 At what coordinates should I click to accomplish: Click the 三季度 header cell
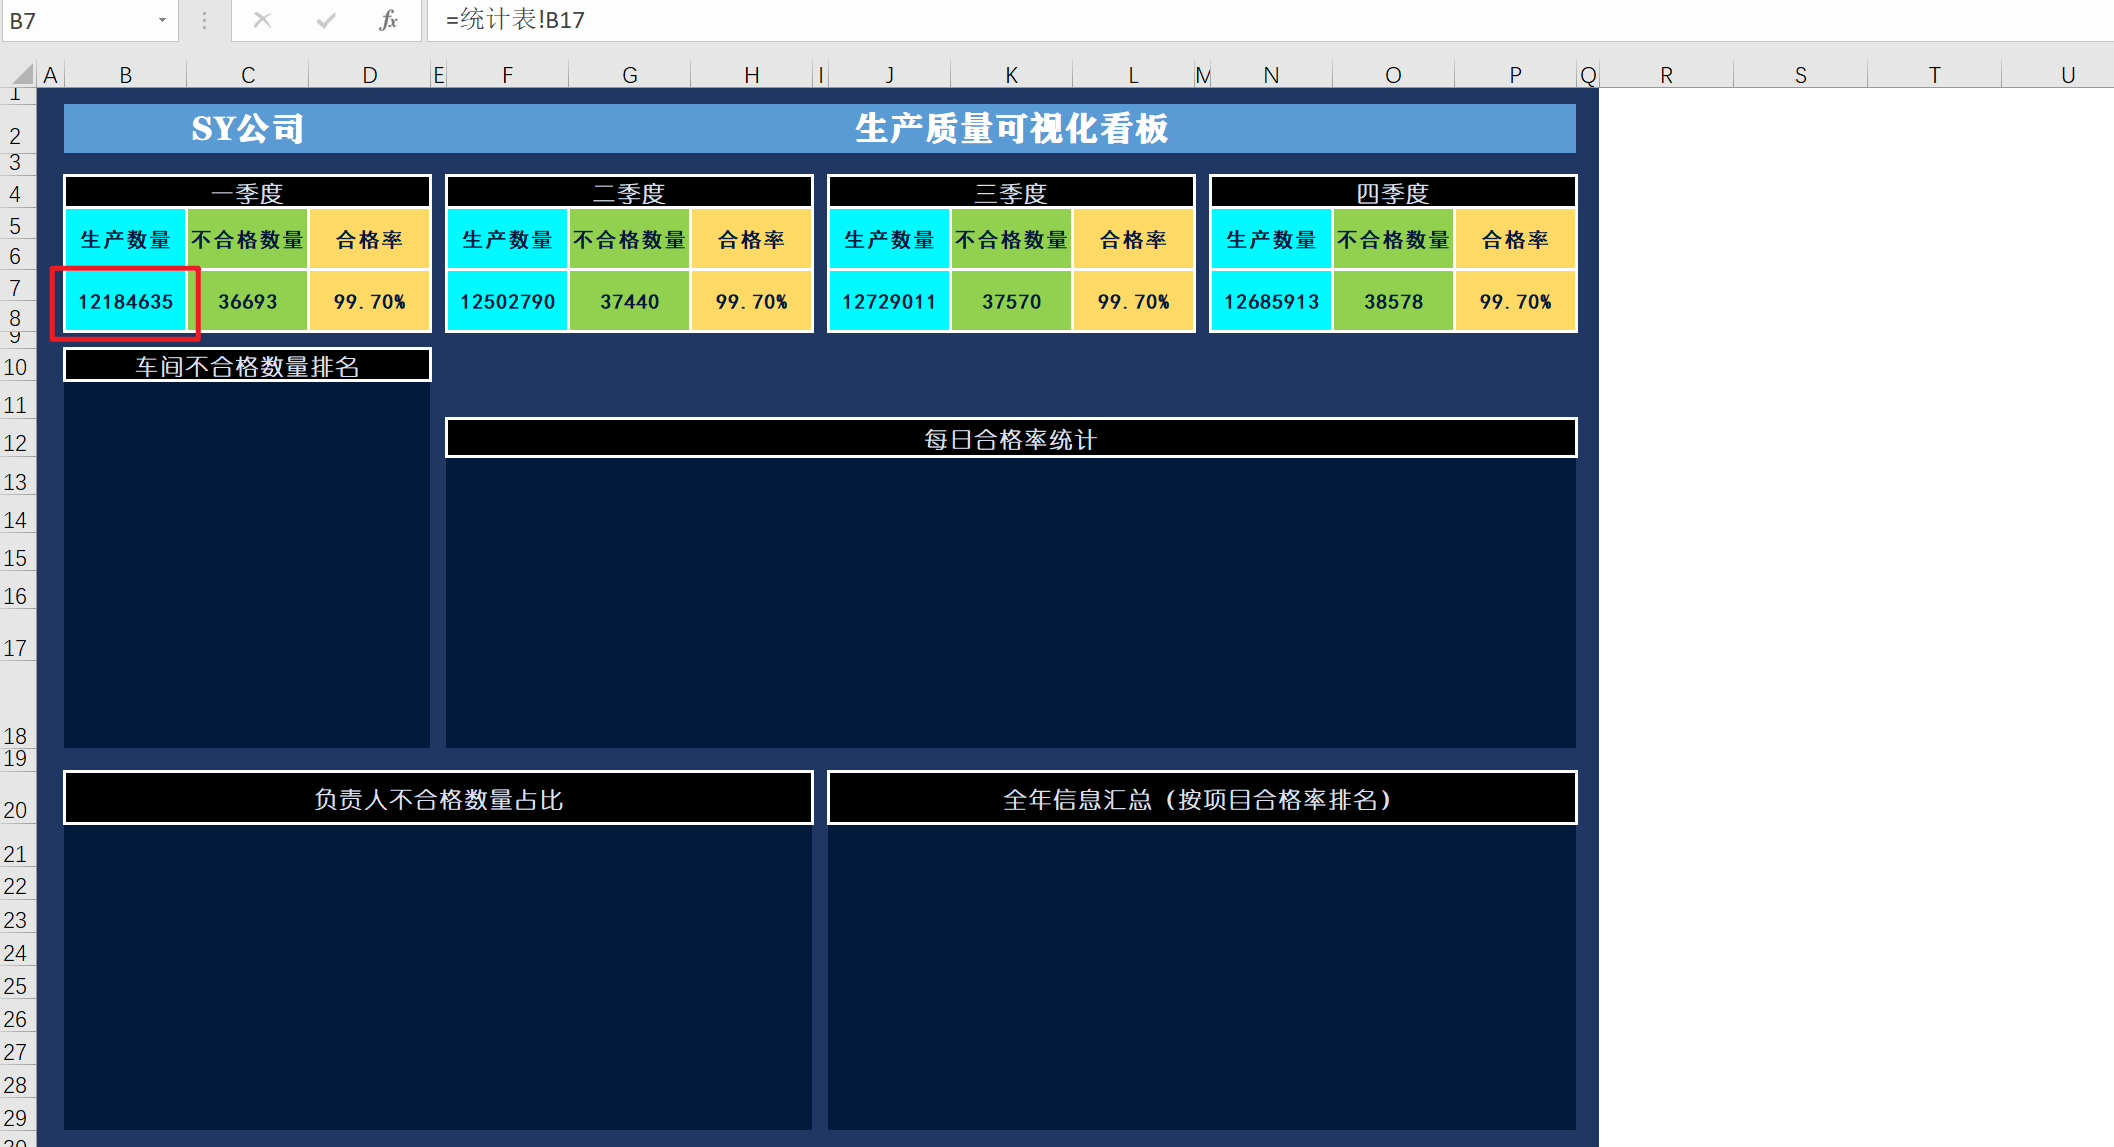pyautogui.click(x=1011, y=192)
